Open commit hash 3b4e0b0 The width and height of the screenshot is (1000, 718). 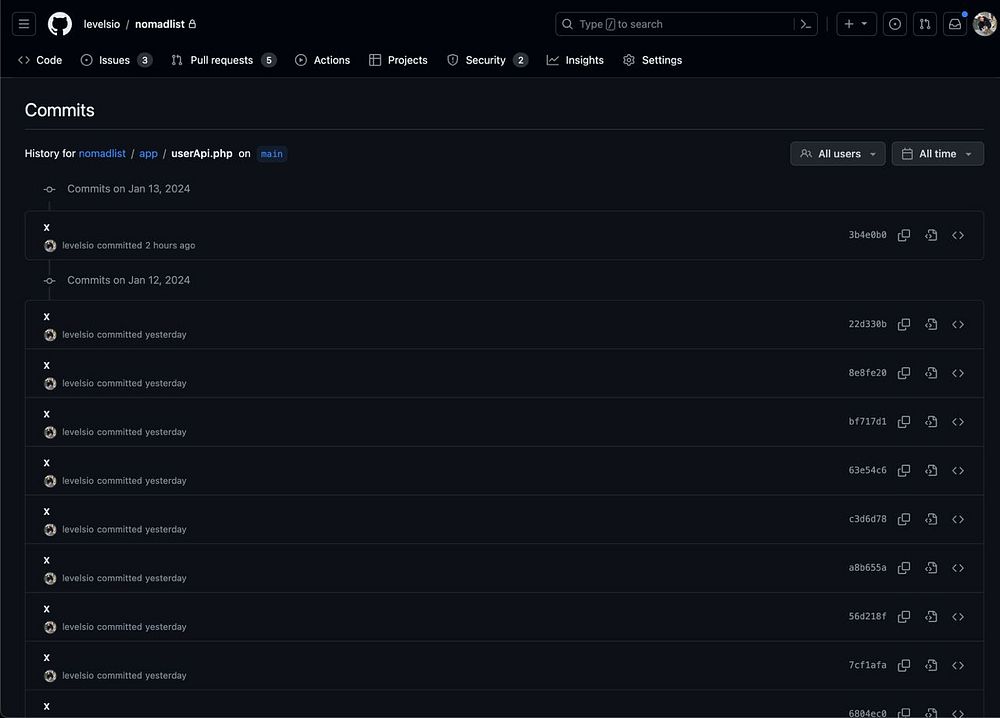pos(867,235)
